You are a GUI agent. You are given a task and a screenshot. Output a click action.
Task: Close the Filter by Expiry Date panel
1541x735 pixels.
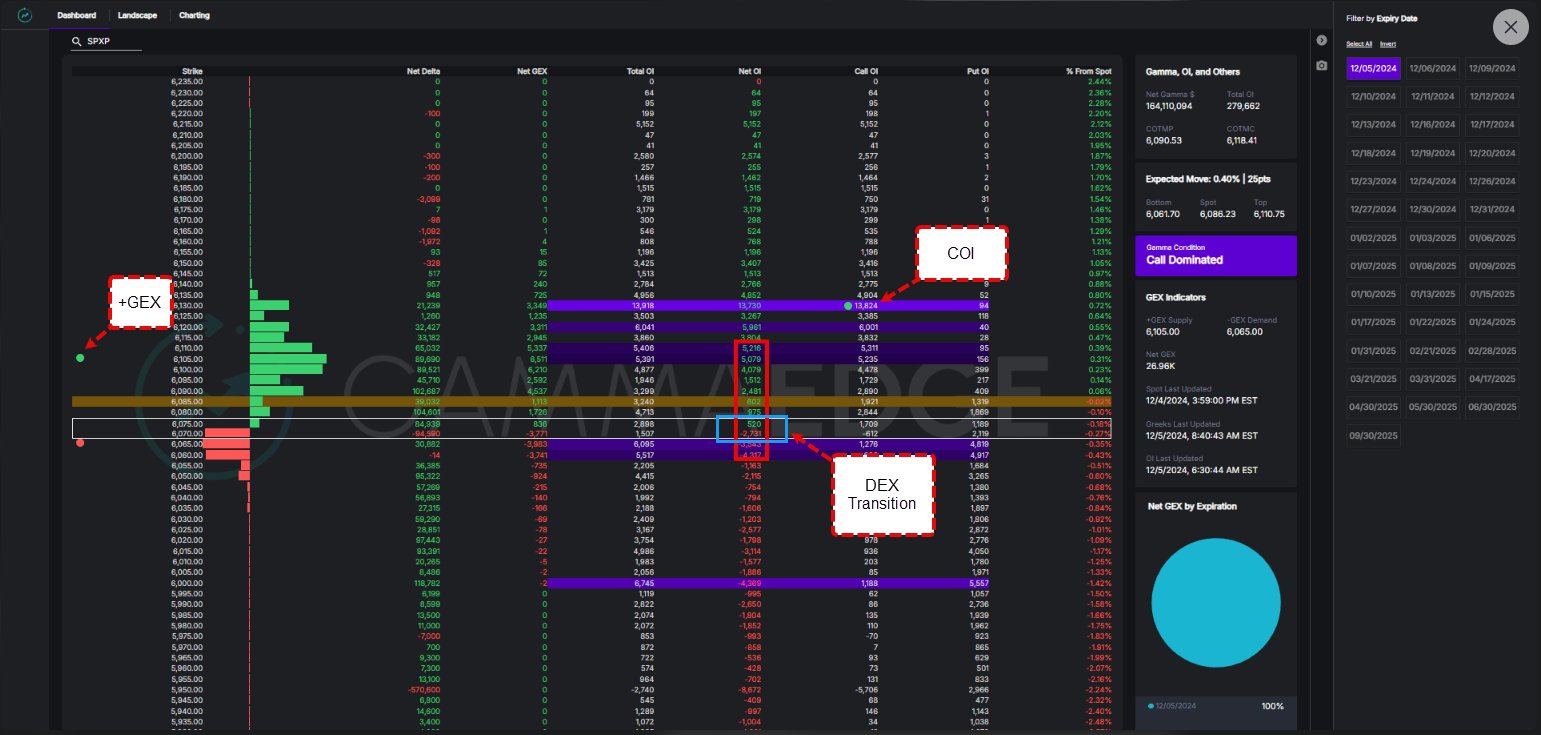(x=1510, y=27)
